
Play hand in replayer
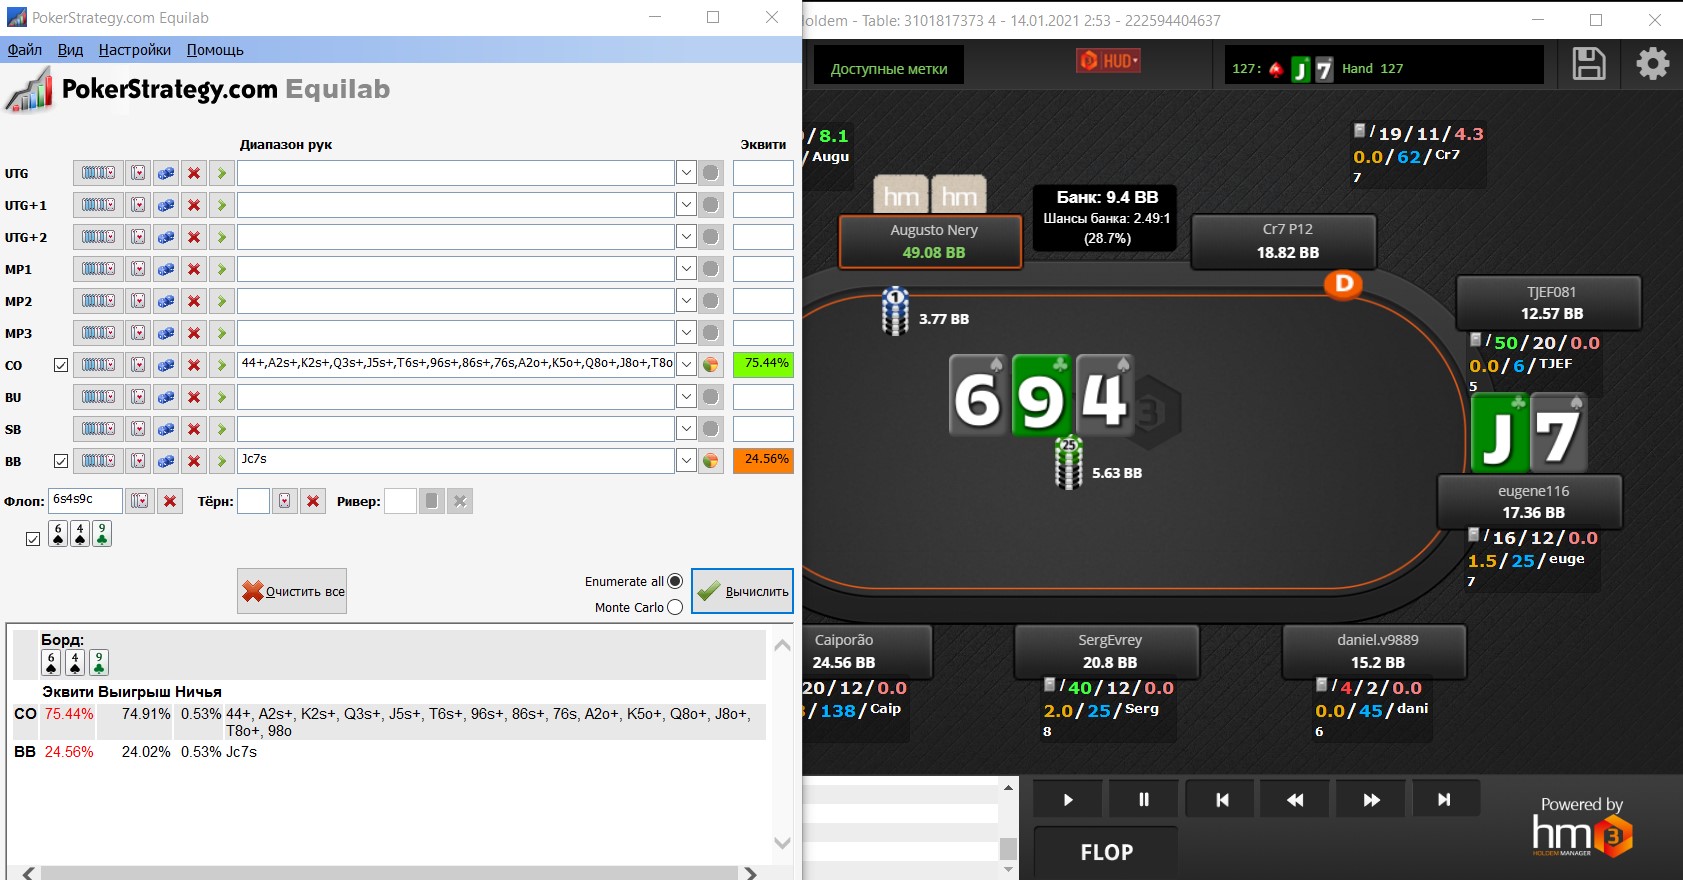1068,799
